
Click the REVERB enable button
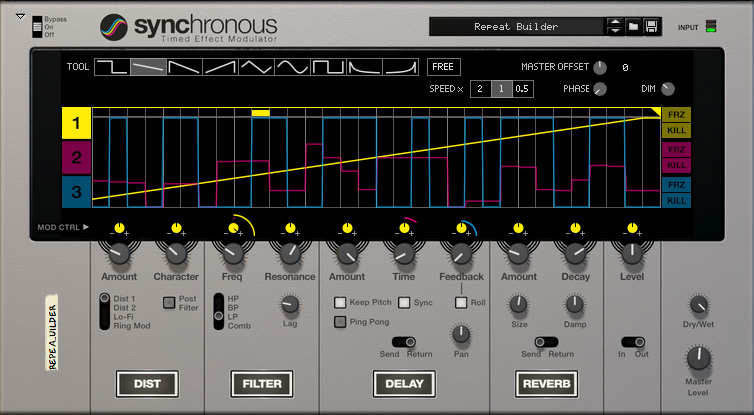click(x=547, y=383)
